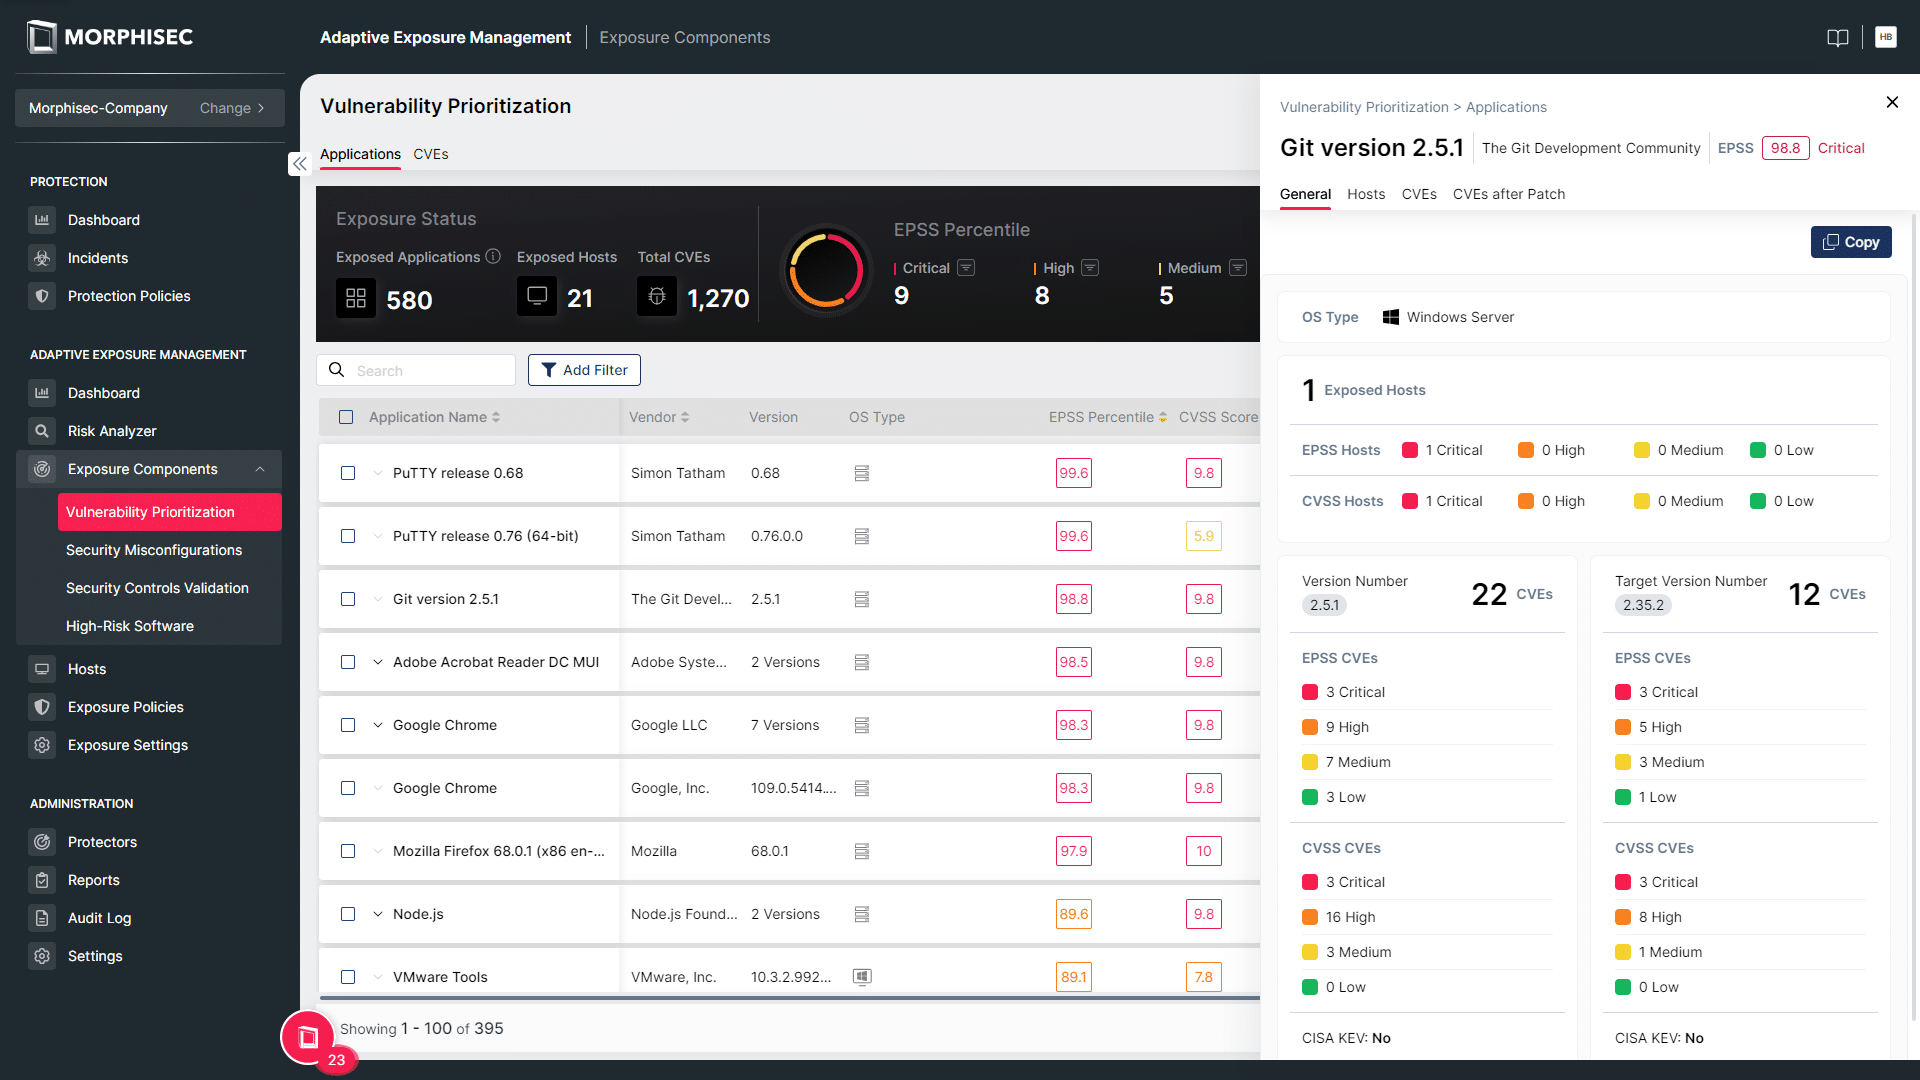Click the table horizontal scrollbar
1920x1080 pixels.
pos(790,998)
